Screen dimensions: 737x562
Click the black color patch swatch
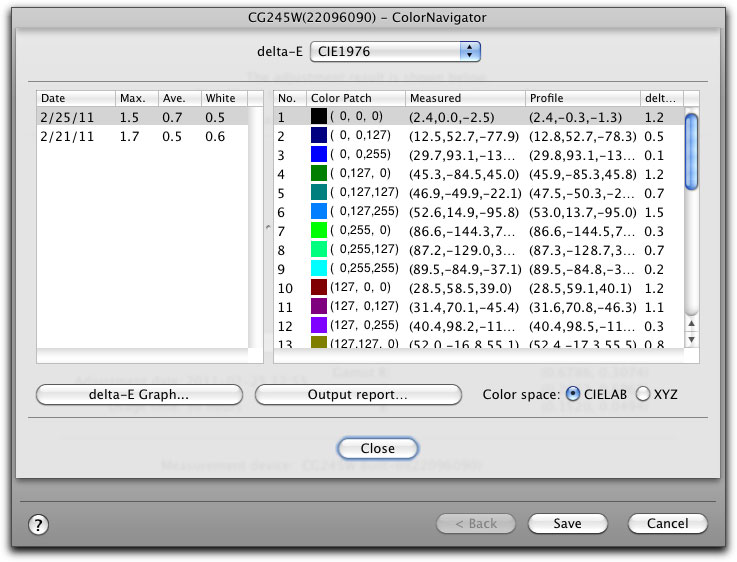tap(319, 116)
